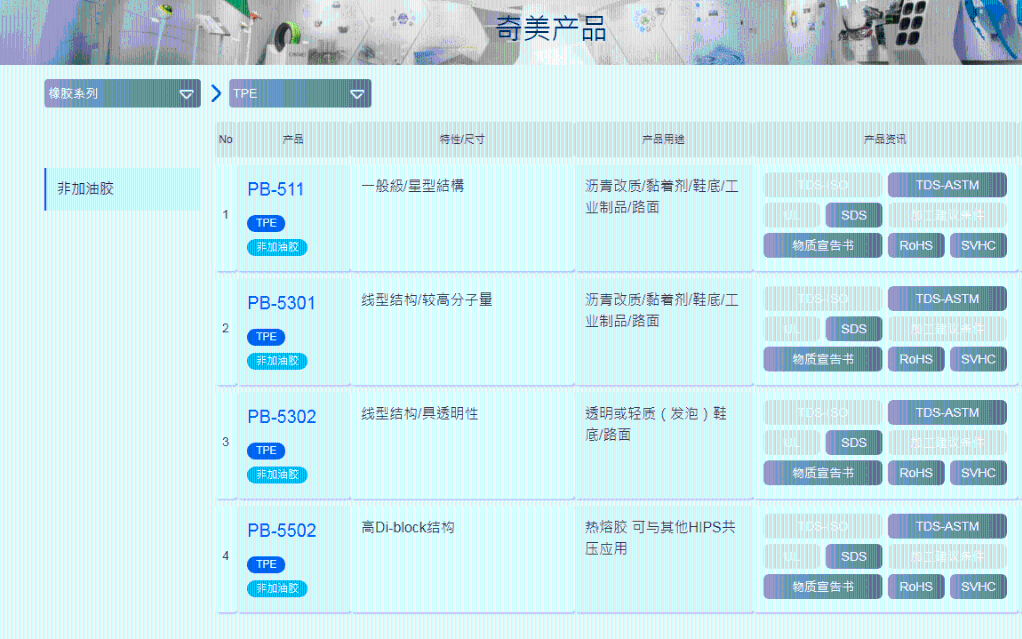The width and height of the screenshot is (1022, 639).
Task: Click the 线型结构/较高分子量 feature text
Action: [427, 300]
